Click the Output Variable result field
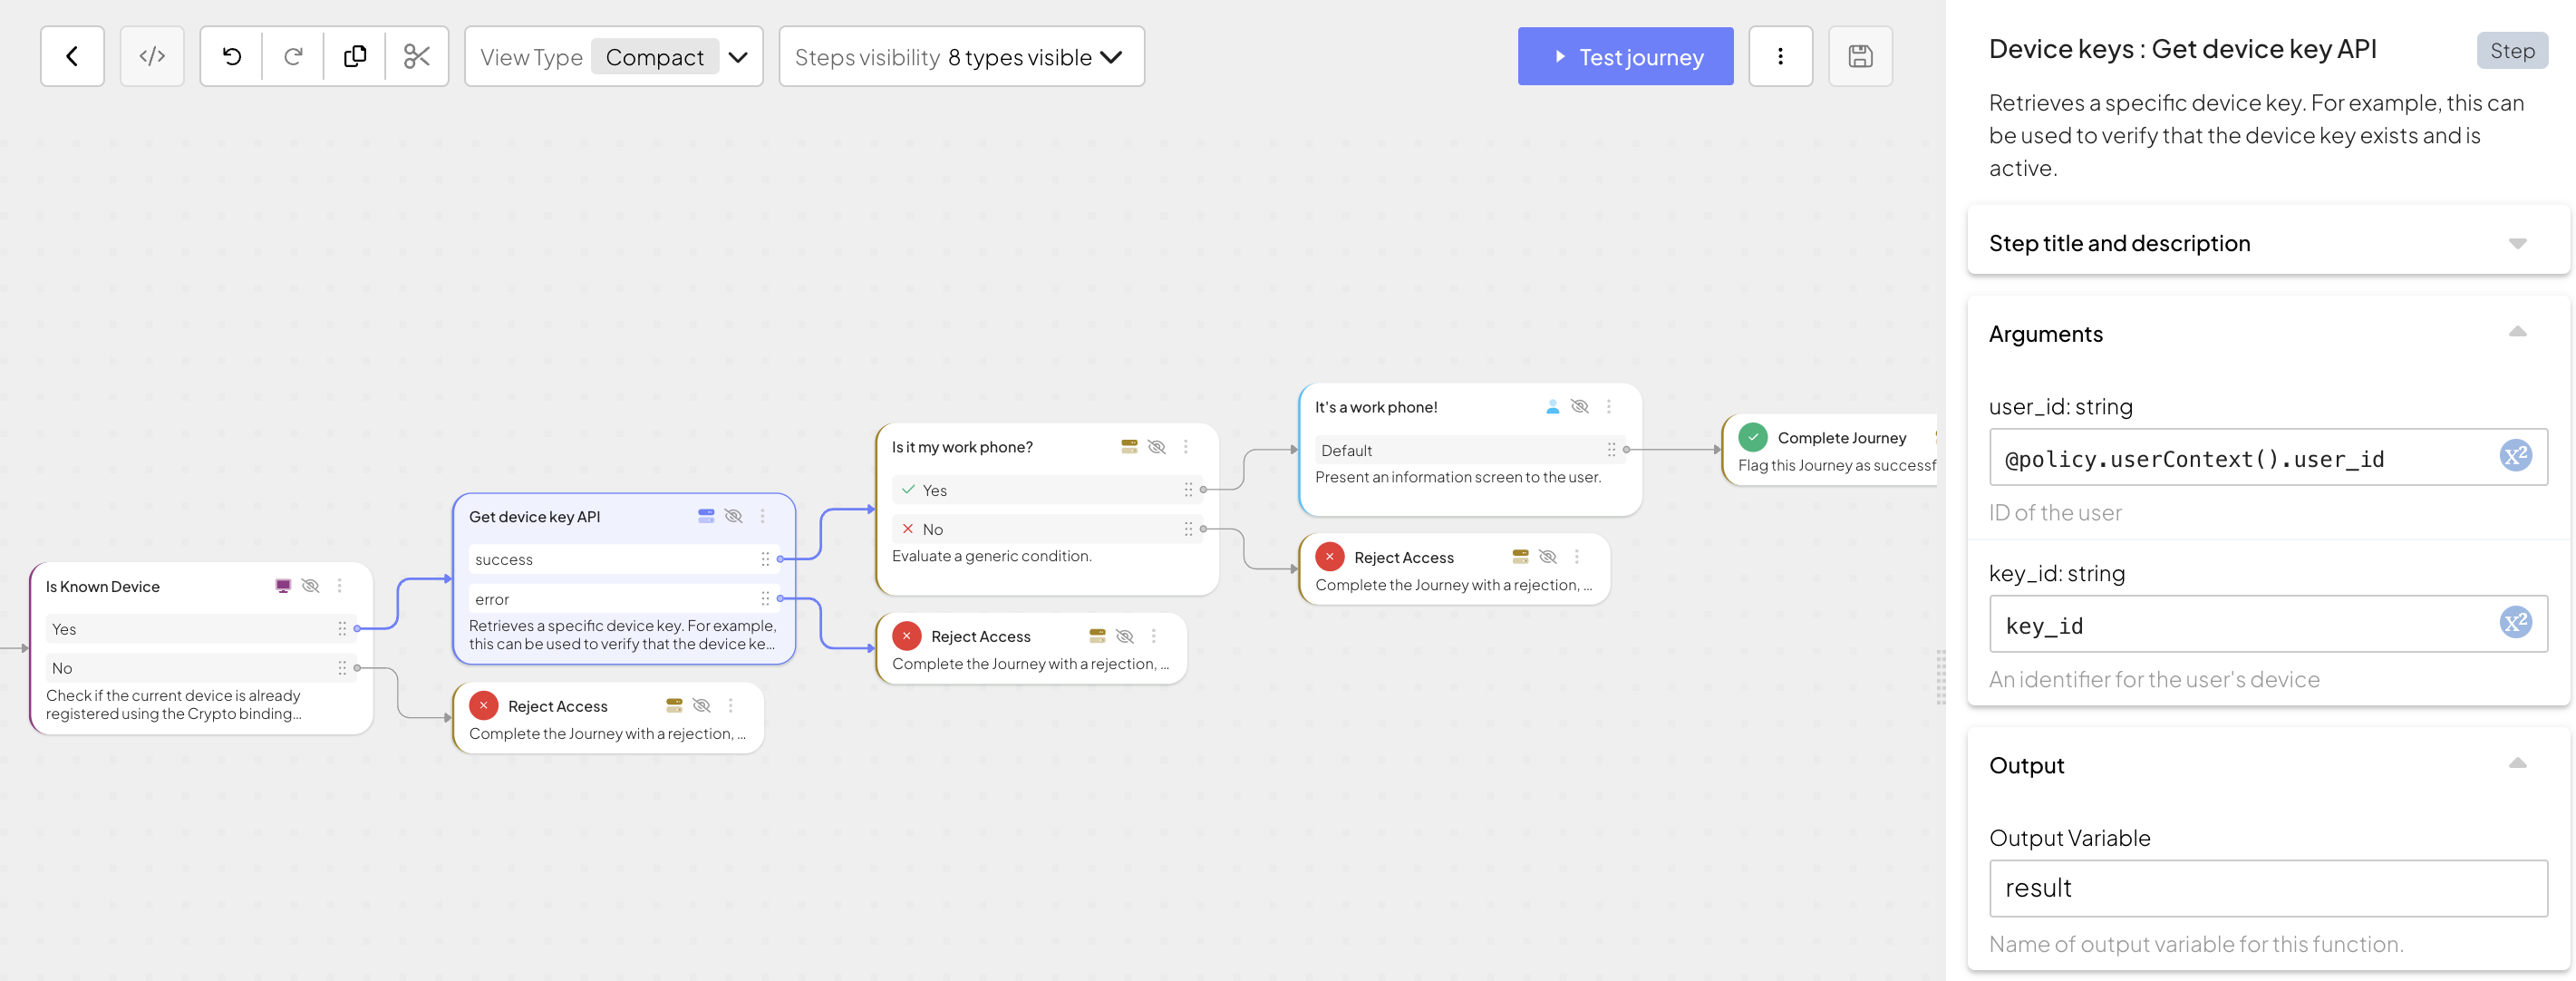The height and width of the screenshot is (981, 2576). [x=2267, y=888]
